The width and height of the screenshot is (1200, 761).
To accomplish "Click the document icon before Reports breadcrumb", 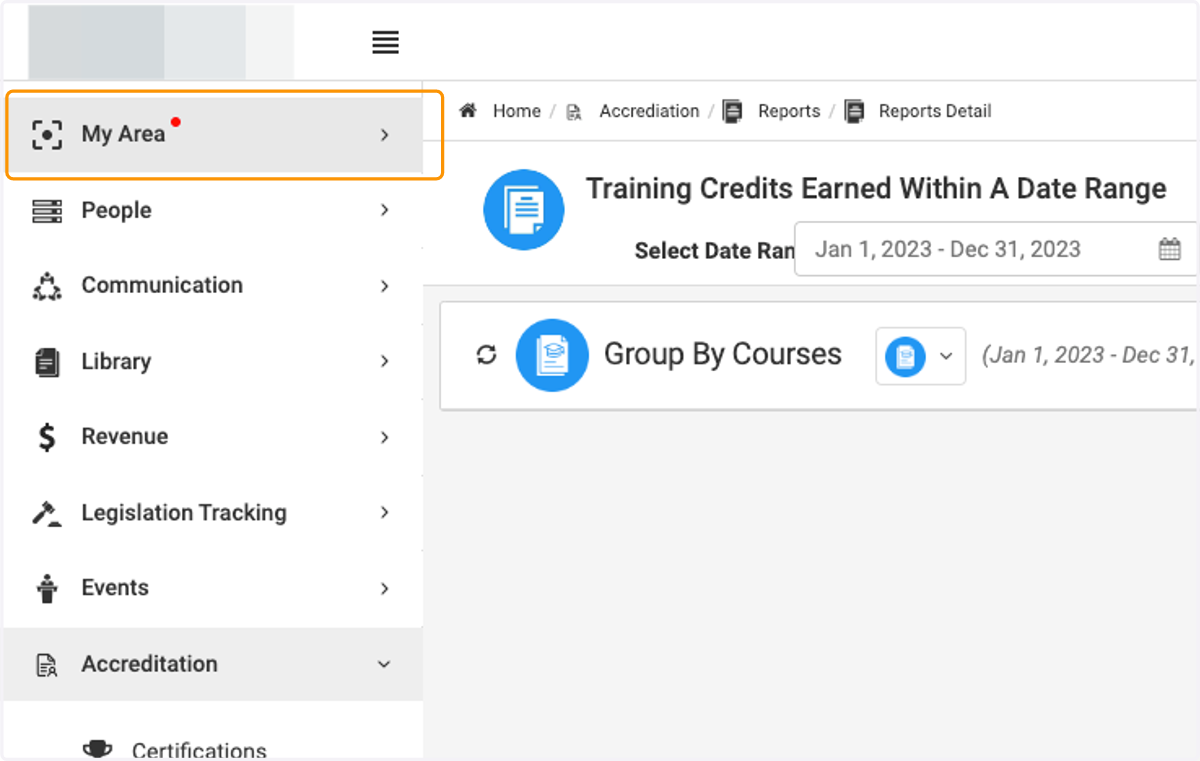I will (732, 111).
